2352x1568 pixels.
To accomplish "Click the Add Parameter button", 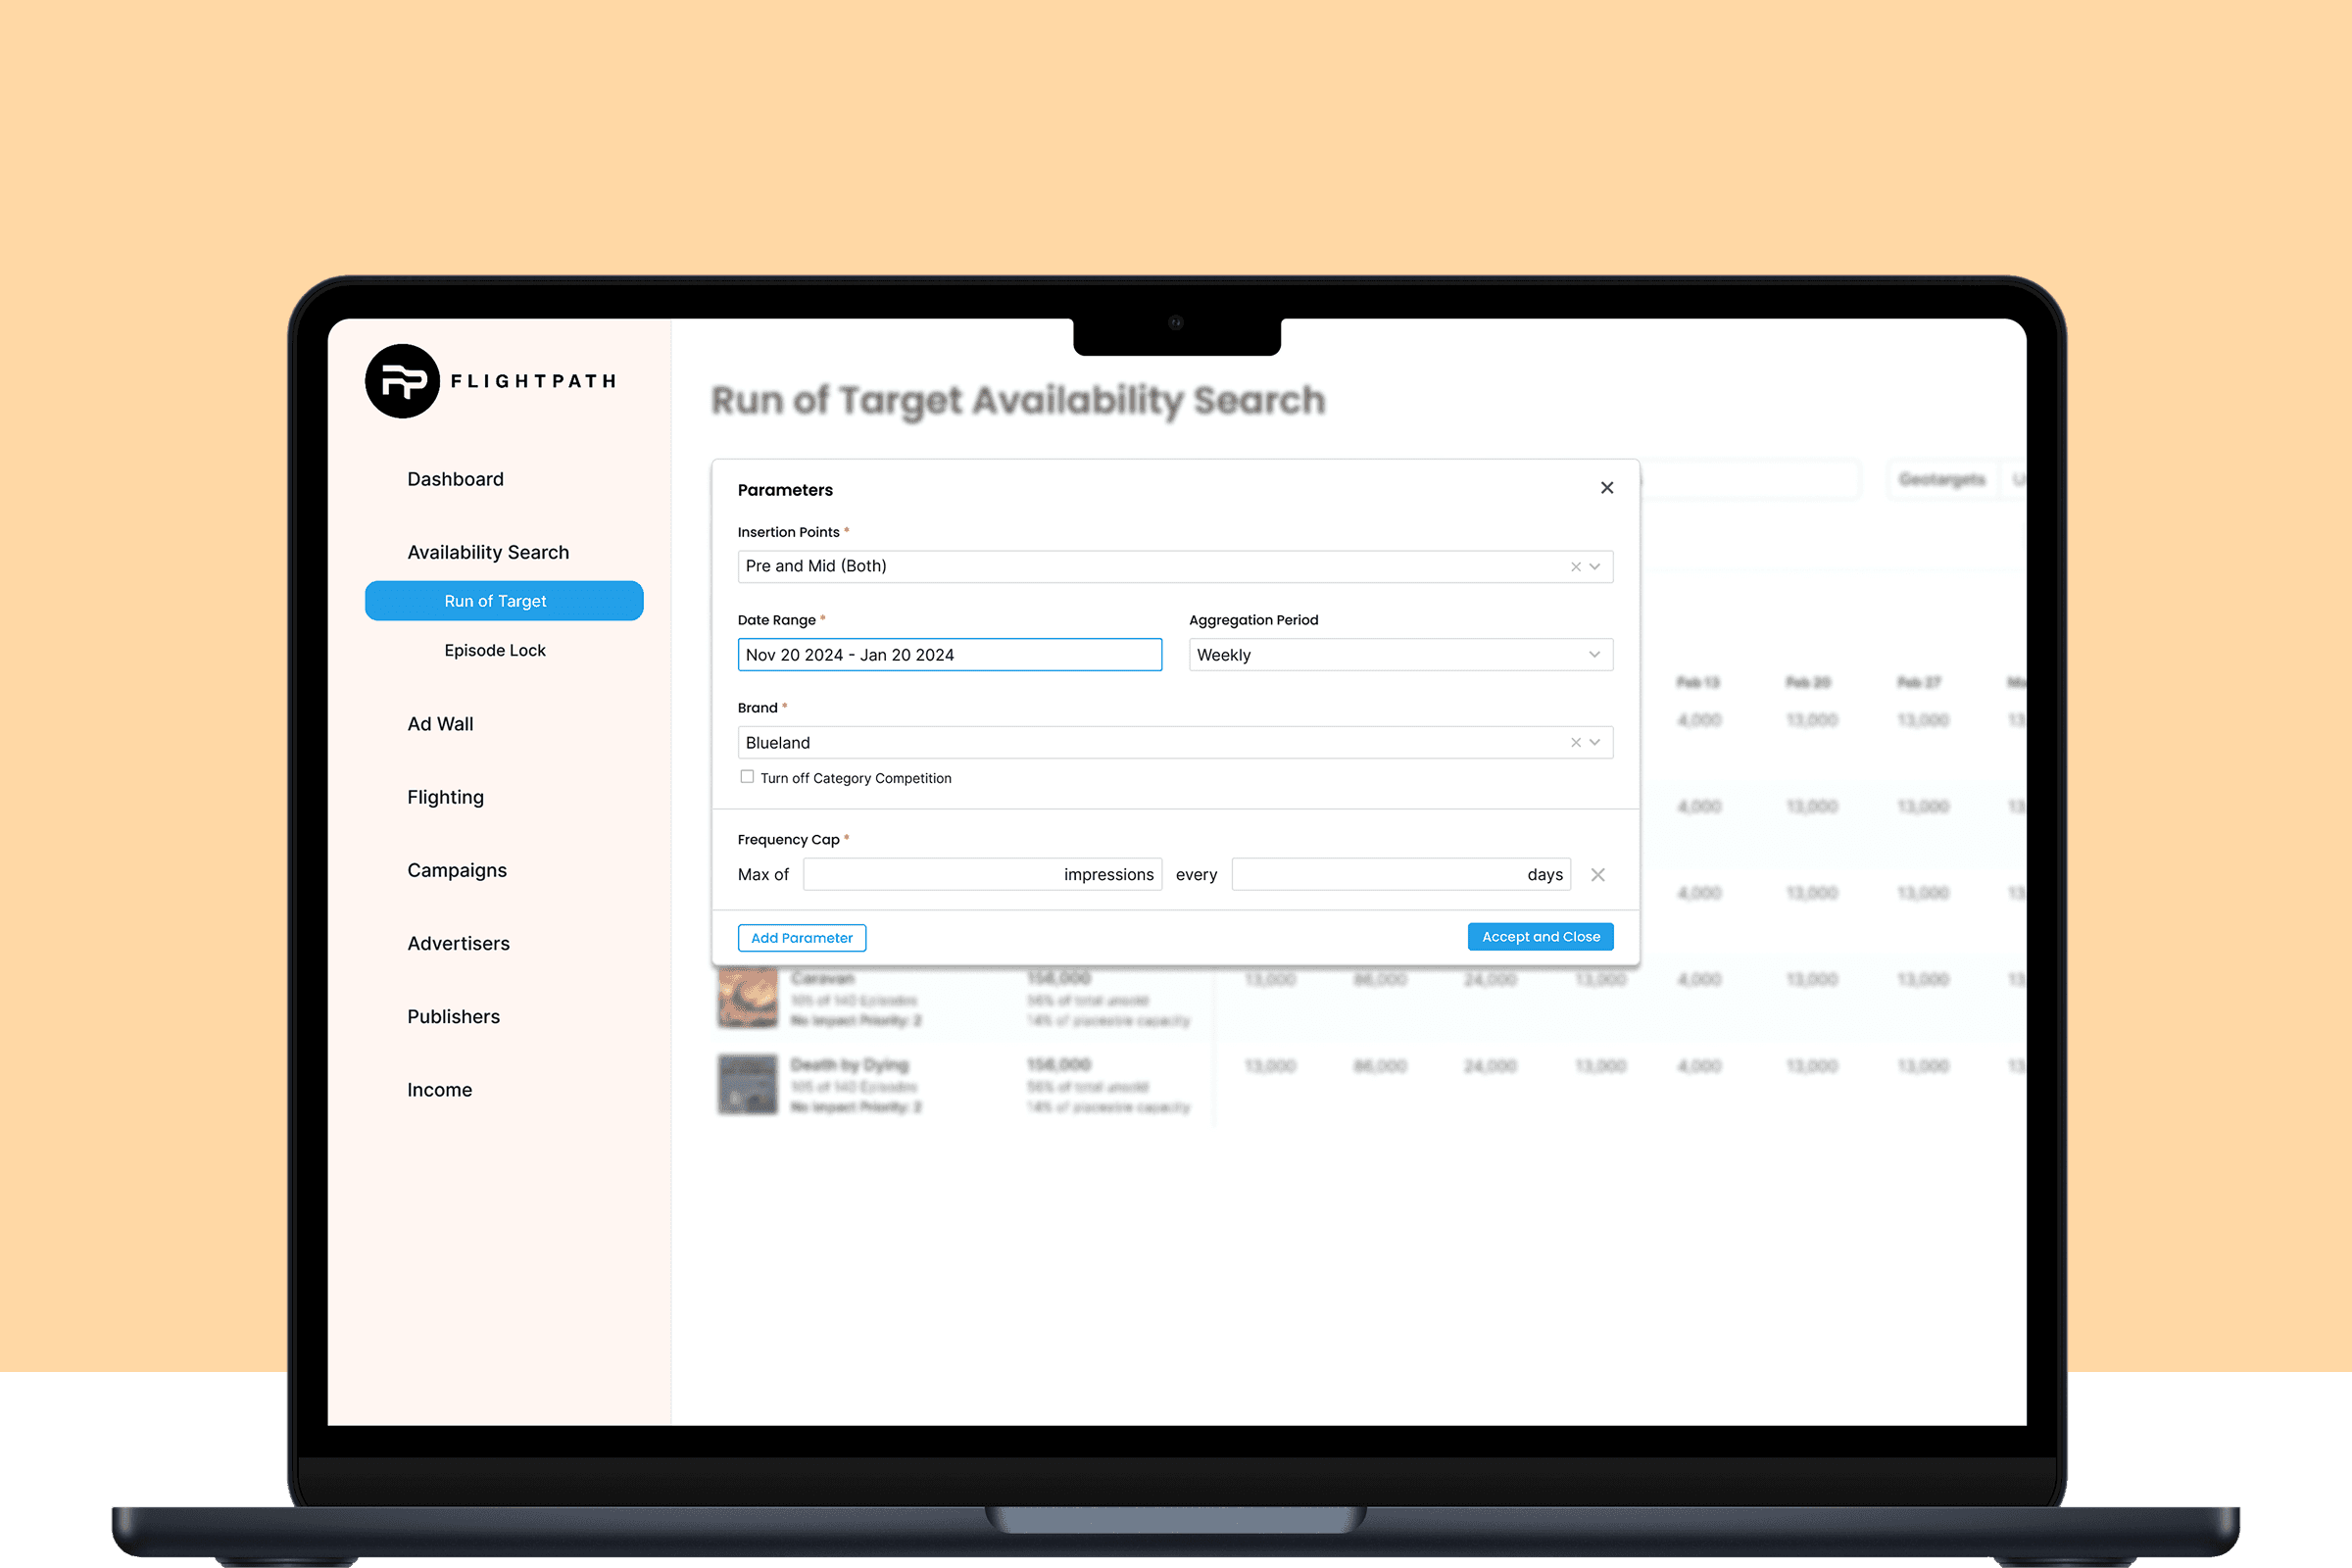I will click(801, 938).
